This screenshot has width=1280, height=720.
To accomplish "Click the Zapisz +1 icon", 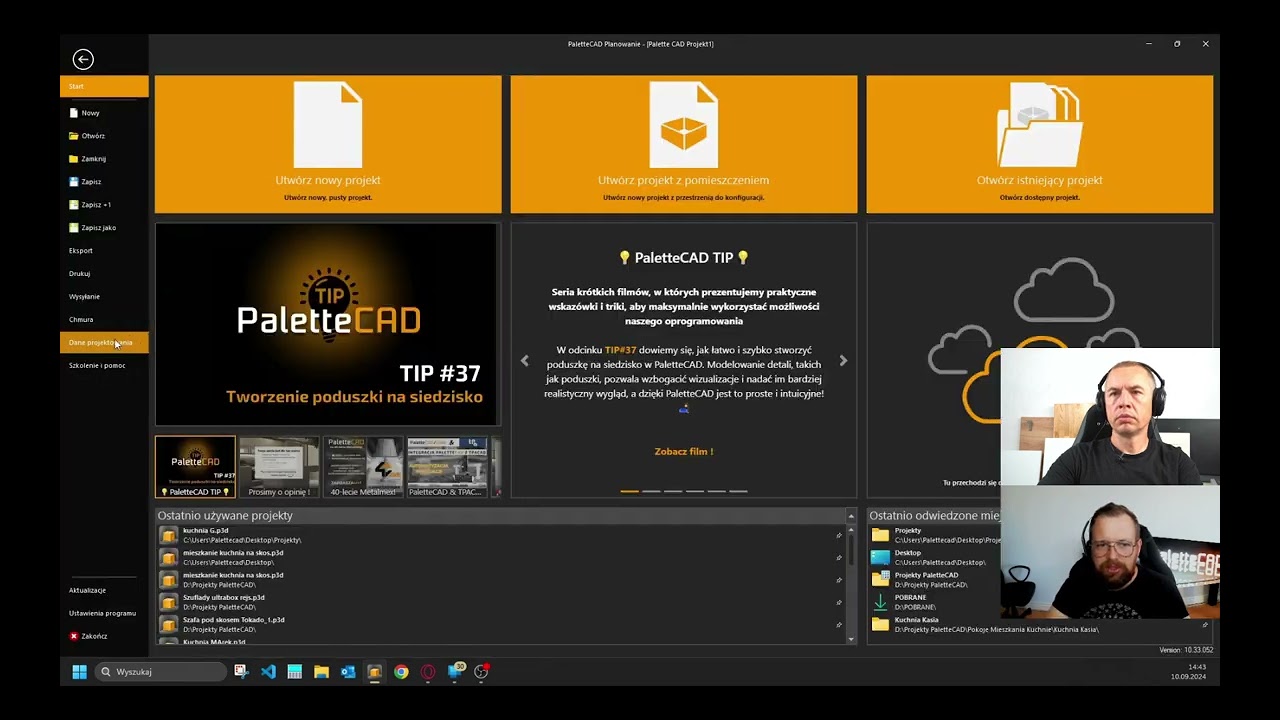I will point(74,205).
